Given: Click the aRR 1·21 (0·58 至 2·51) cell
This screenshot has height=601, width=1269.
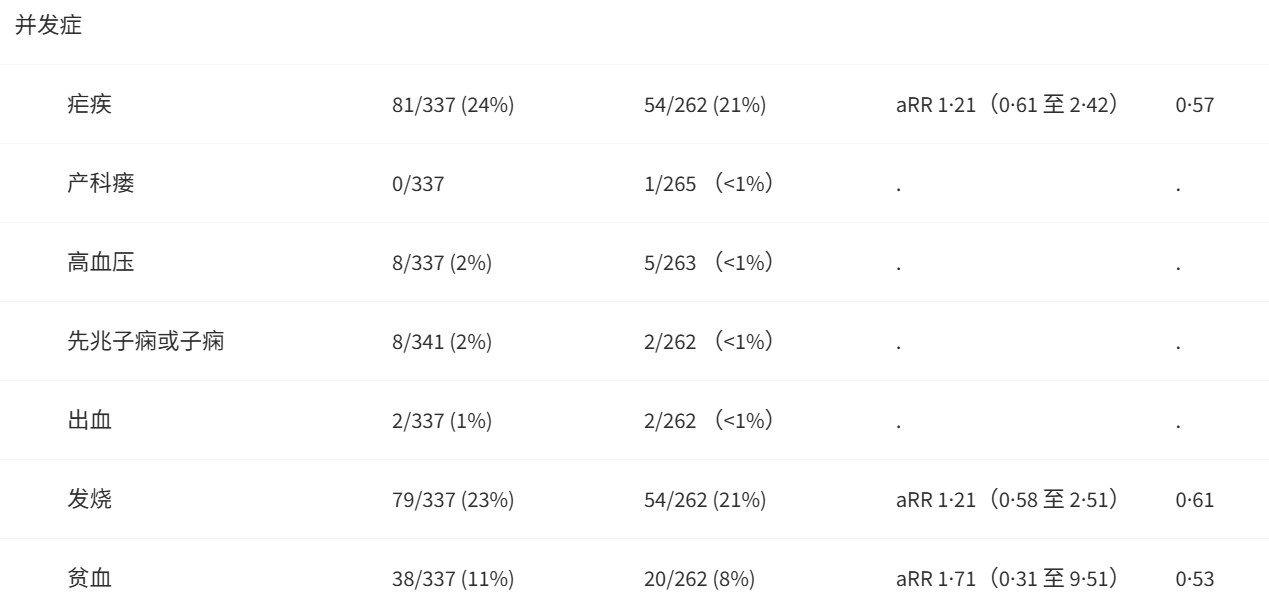Looking at the screenshot, I should [x=1007, y=501].
